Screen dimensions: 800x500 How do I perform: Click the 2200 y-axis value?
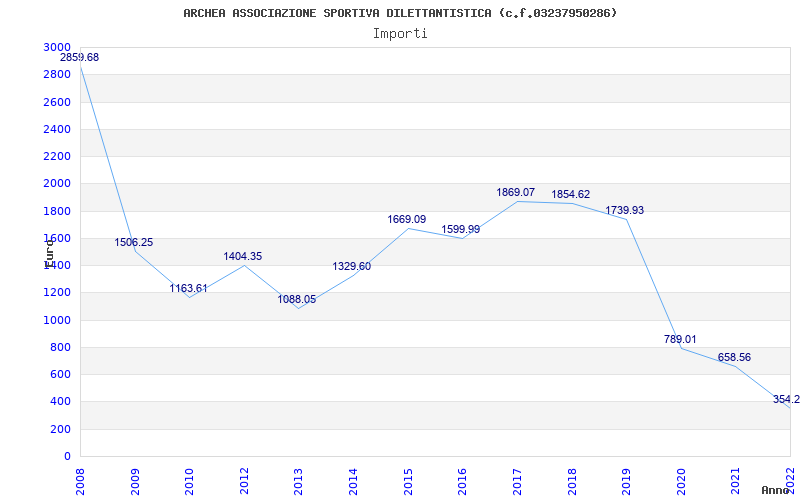pos(57,157)
